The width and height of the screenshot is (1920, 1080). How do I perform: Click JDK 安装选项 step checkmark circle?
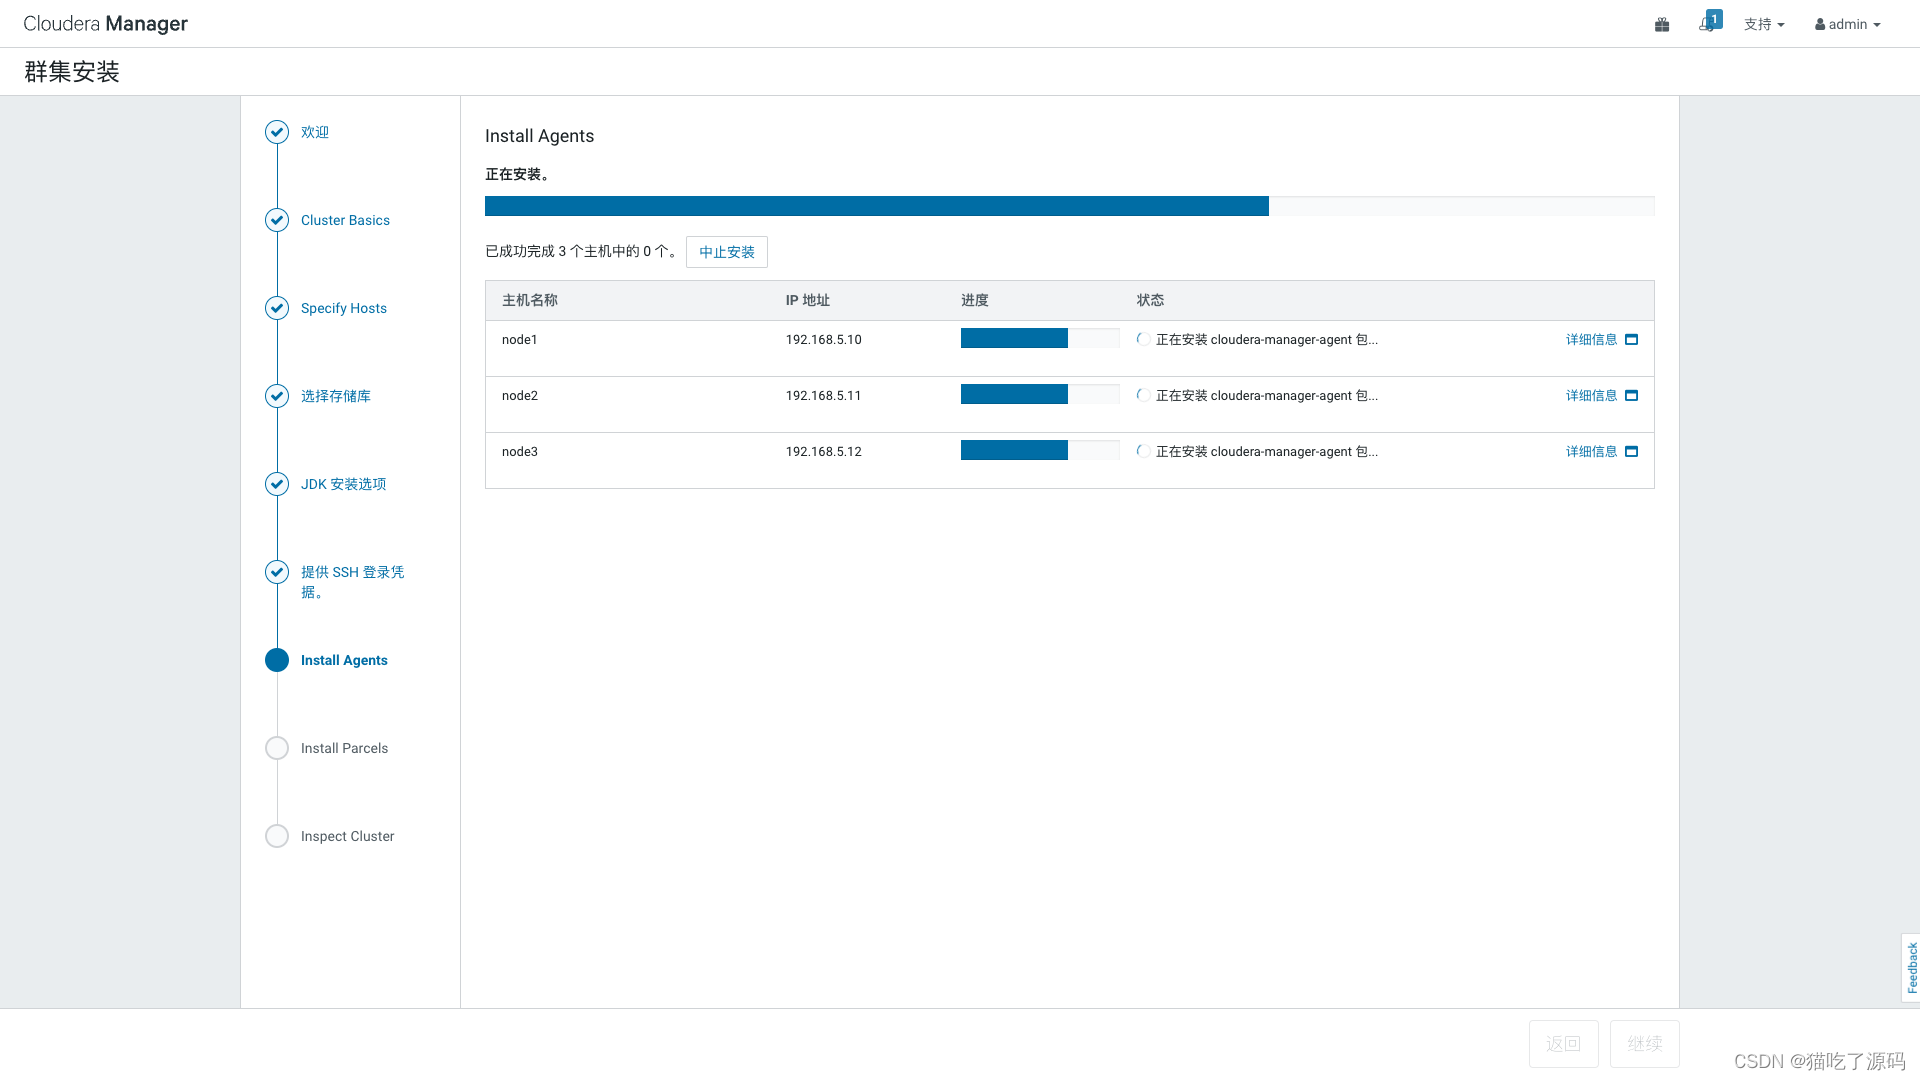(x=277, y=484)
